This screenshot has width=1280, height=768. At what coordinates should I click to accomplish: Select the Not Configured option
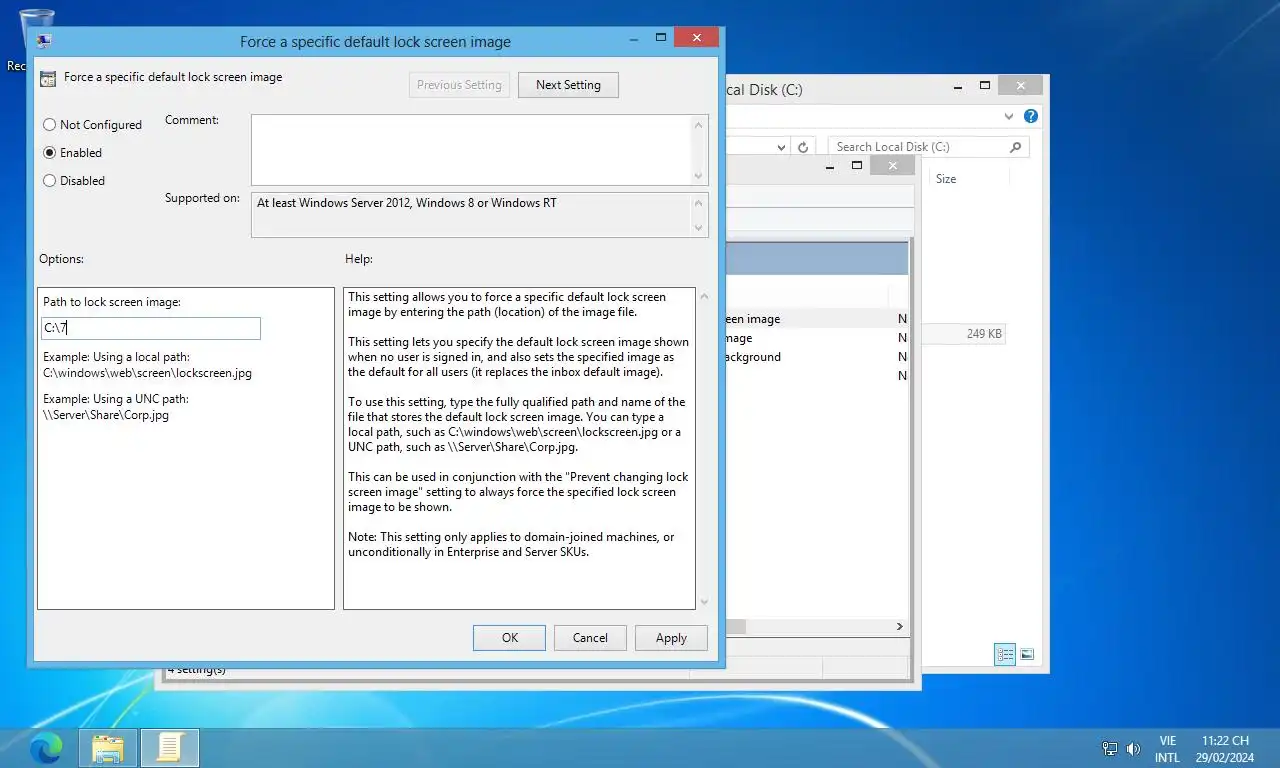[92, 125]
